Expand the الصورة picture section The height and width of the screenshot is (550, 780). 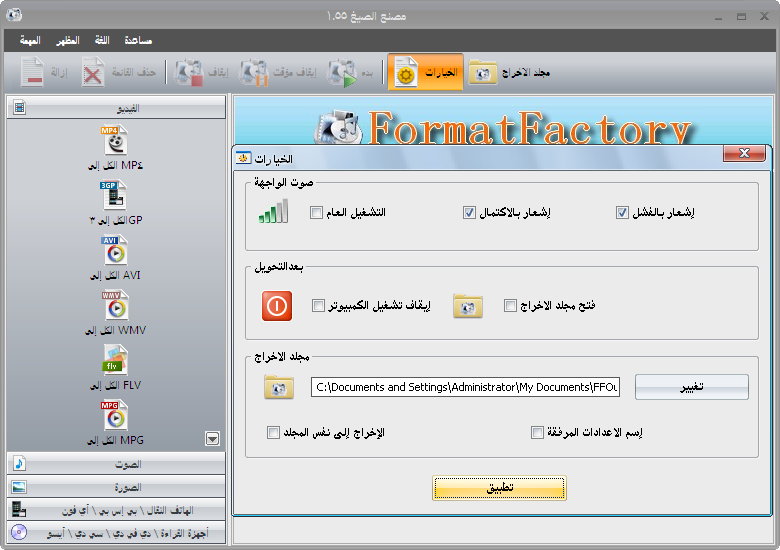tap(116, 487)
